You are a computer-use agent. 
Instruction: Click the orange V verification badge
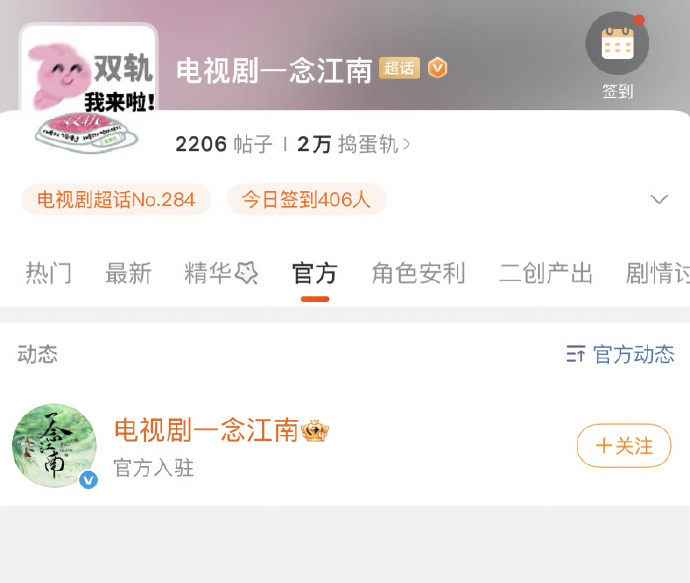tap(437, 68)
